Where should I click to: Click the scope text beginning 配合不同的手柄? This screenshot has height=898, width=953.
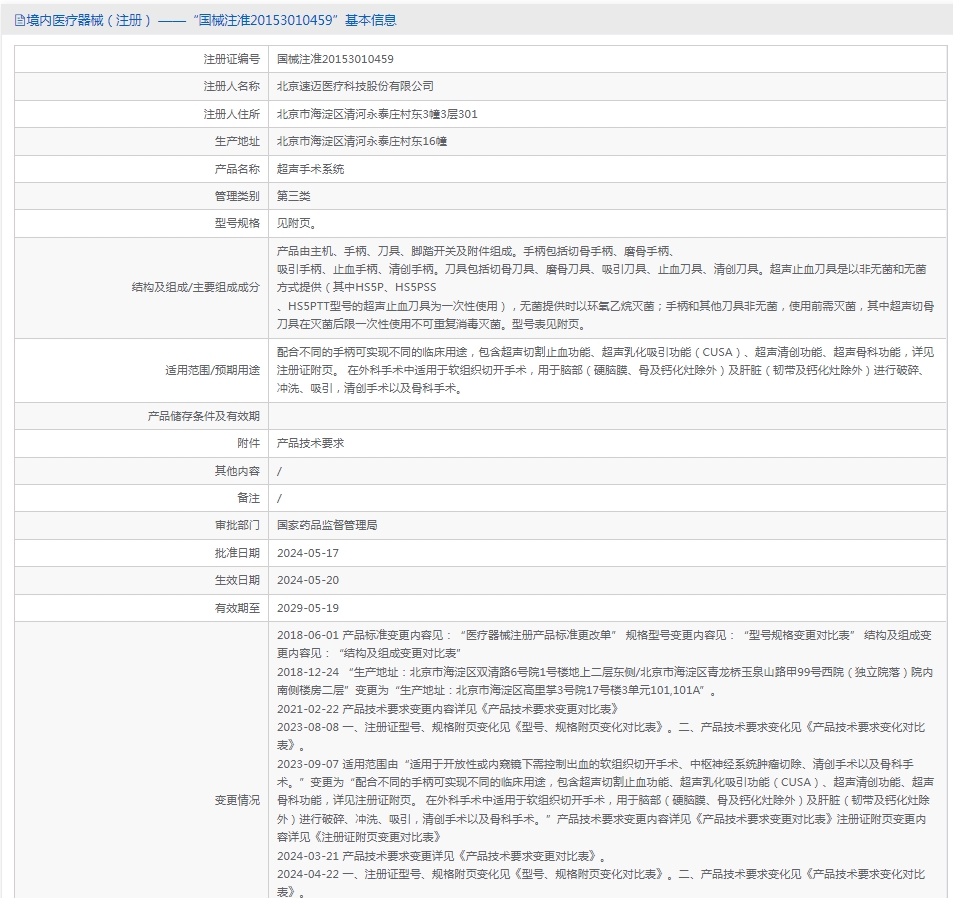pos(605,370)
